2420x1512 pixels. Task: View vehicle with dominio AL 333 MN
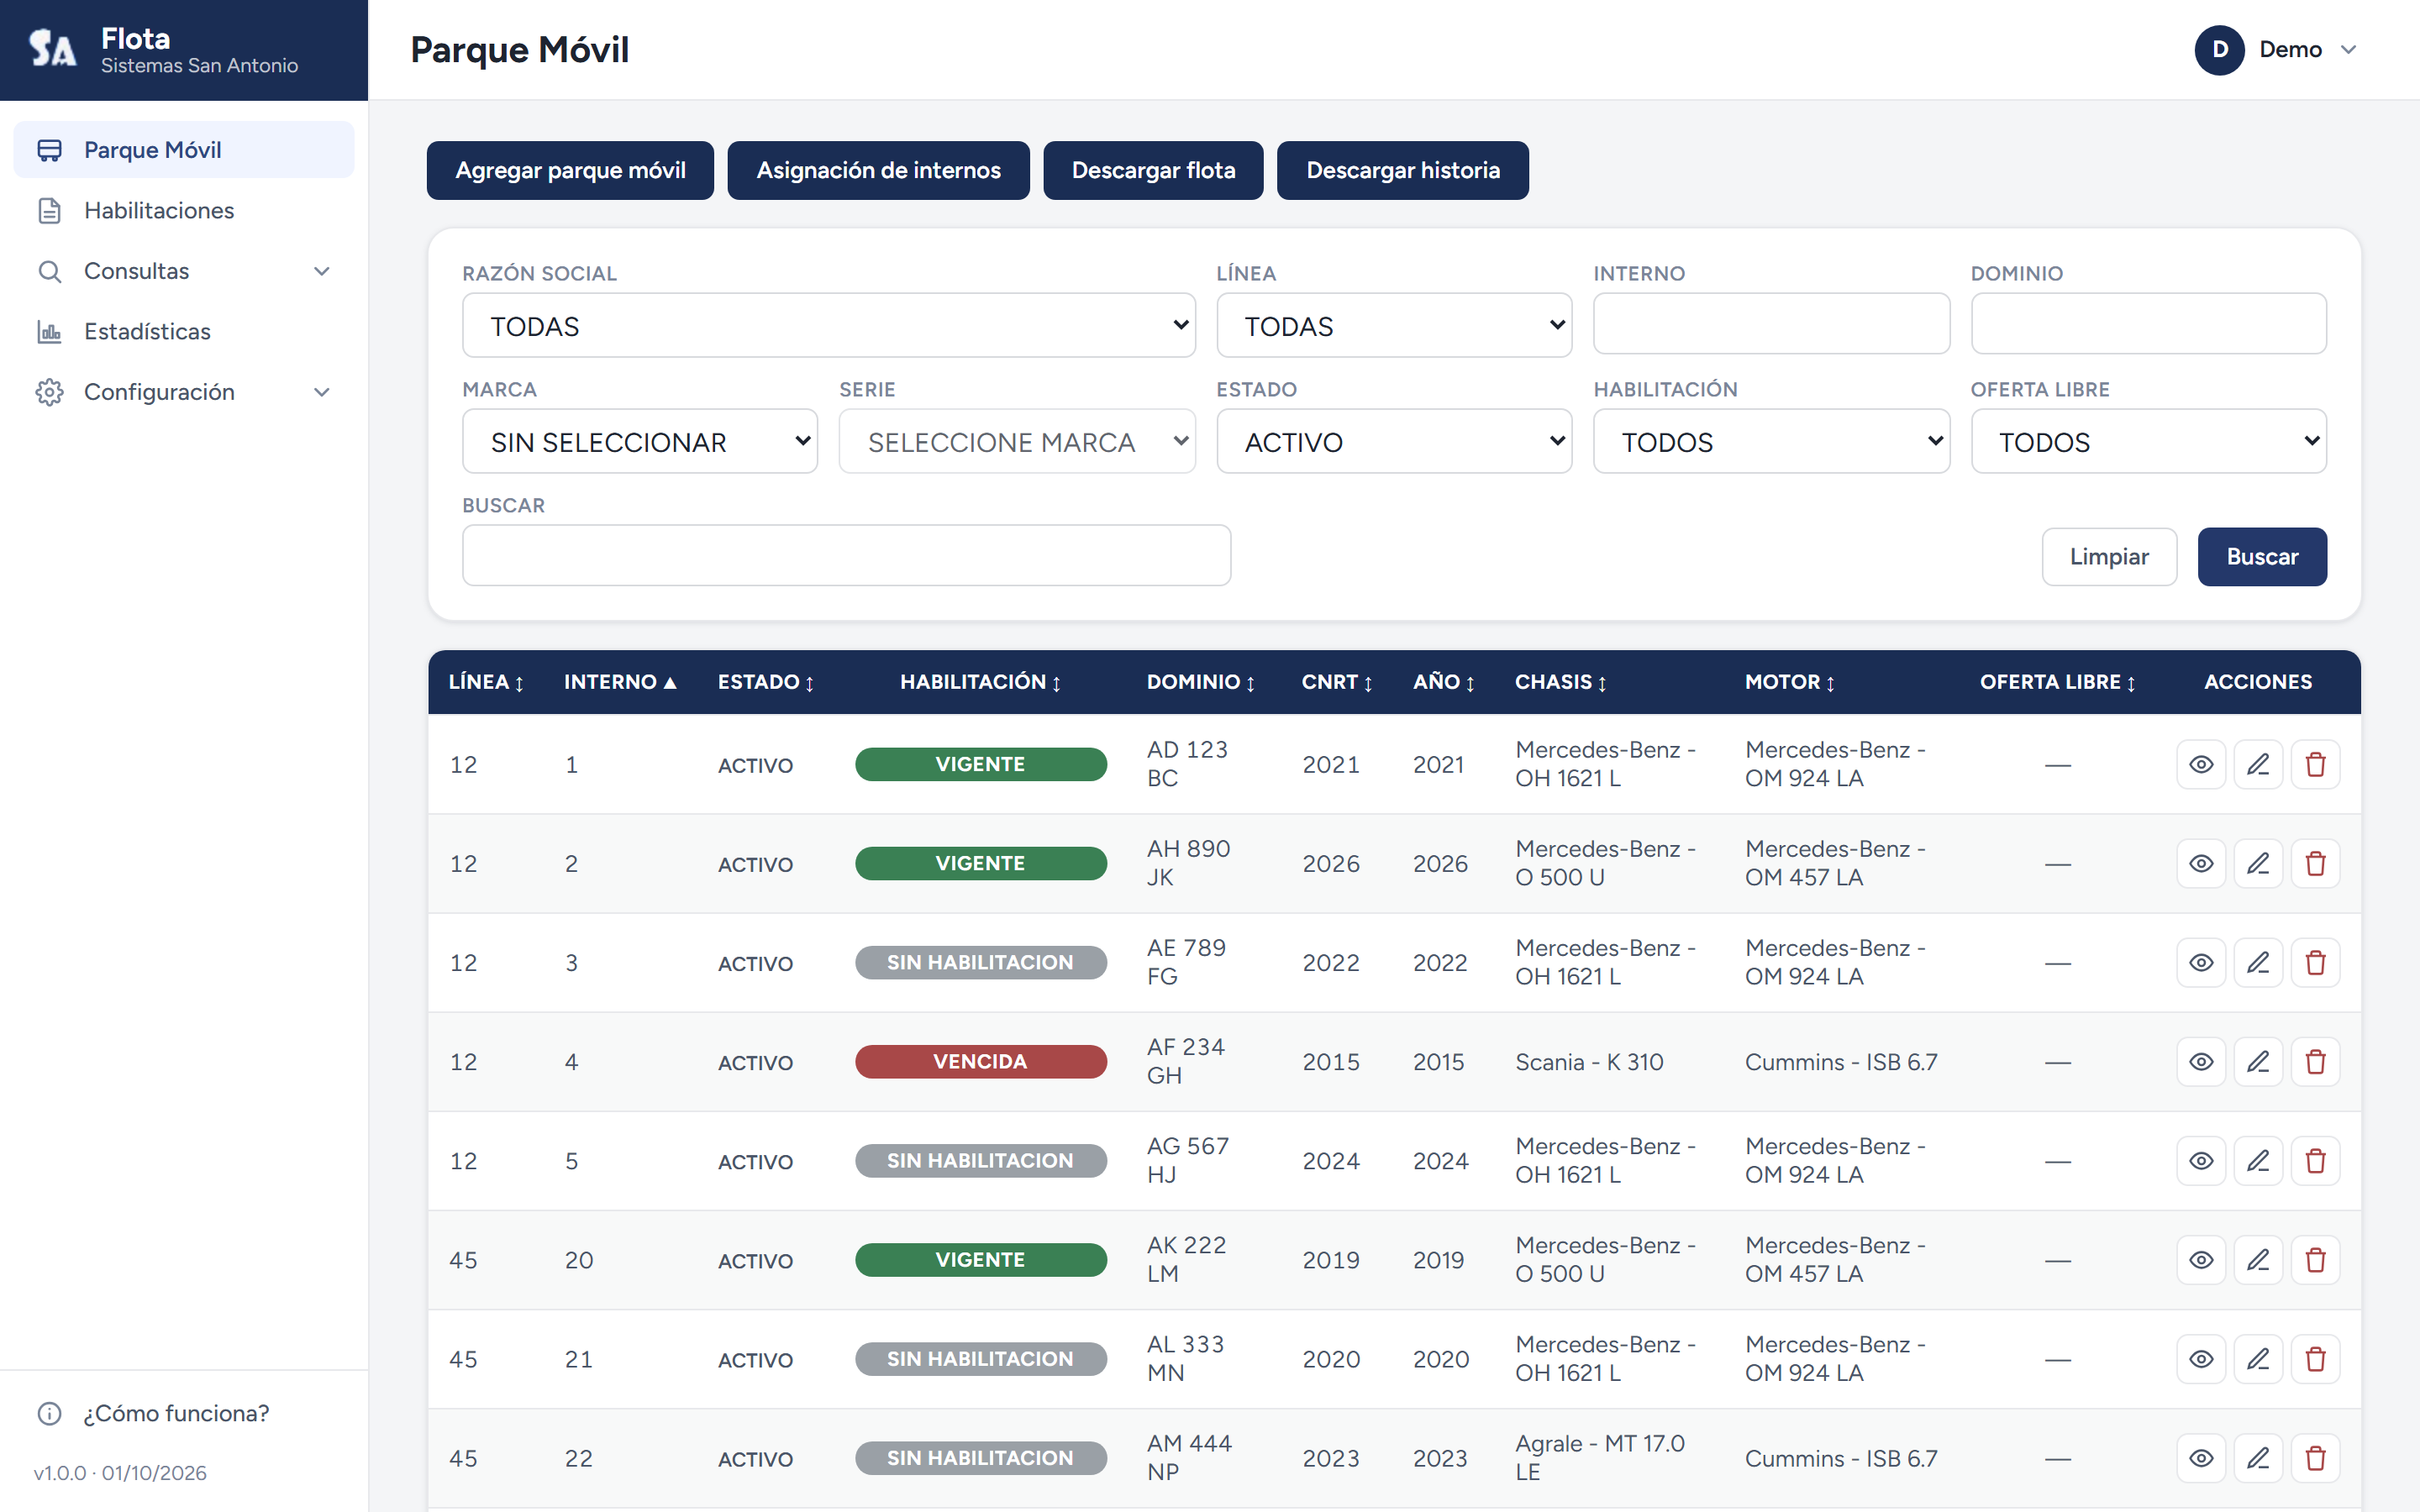(x=2200, y=1358)
